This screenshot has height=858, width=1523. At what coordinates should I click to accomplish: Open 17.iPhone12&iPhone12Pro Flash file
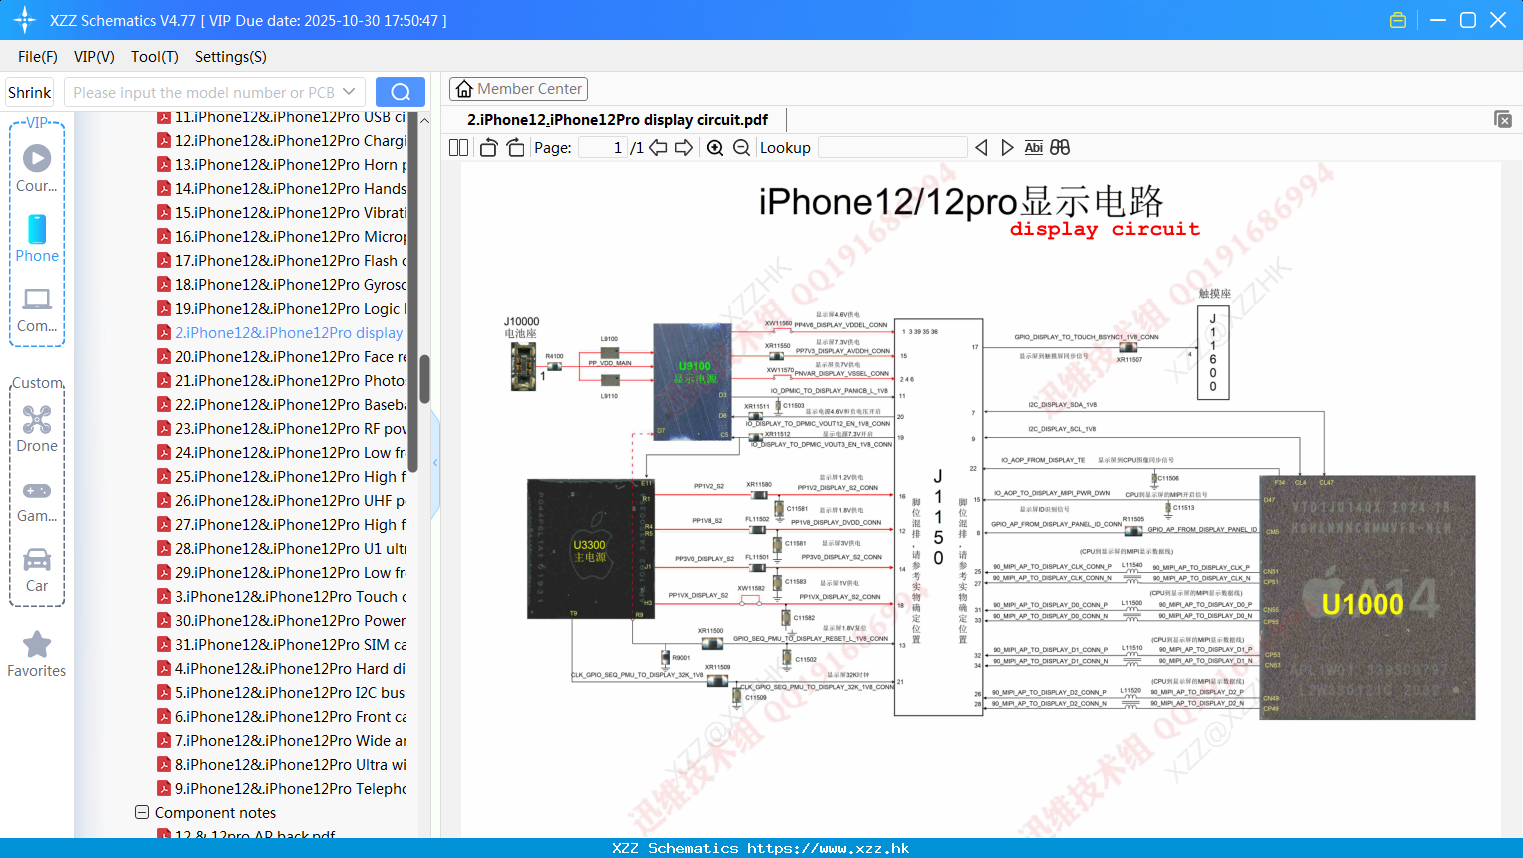coord(282,261)
